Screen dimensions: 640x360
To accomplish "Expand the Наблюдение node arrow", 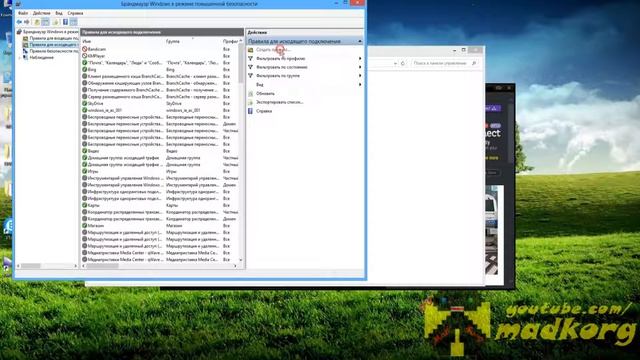I will pos(19,58).
